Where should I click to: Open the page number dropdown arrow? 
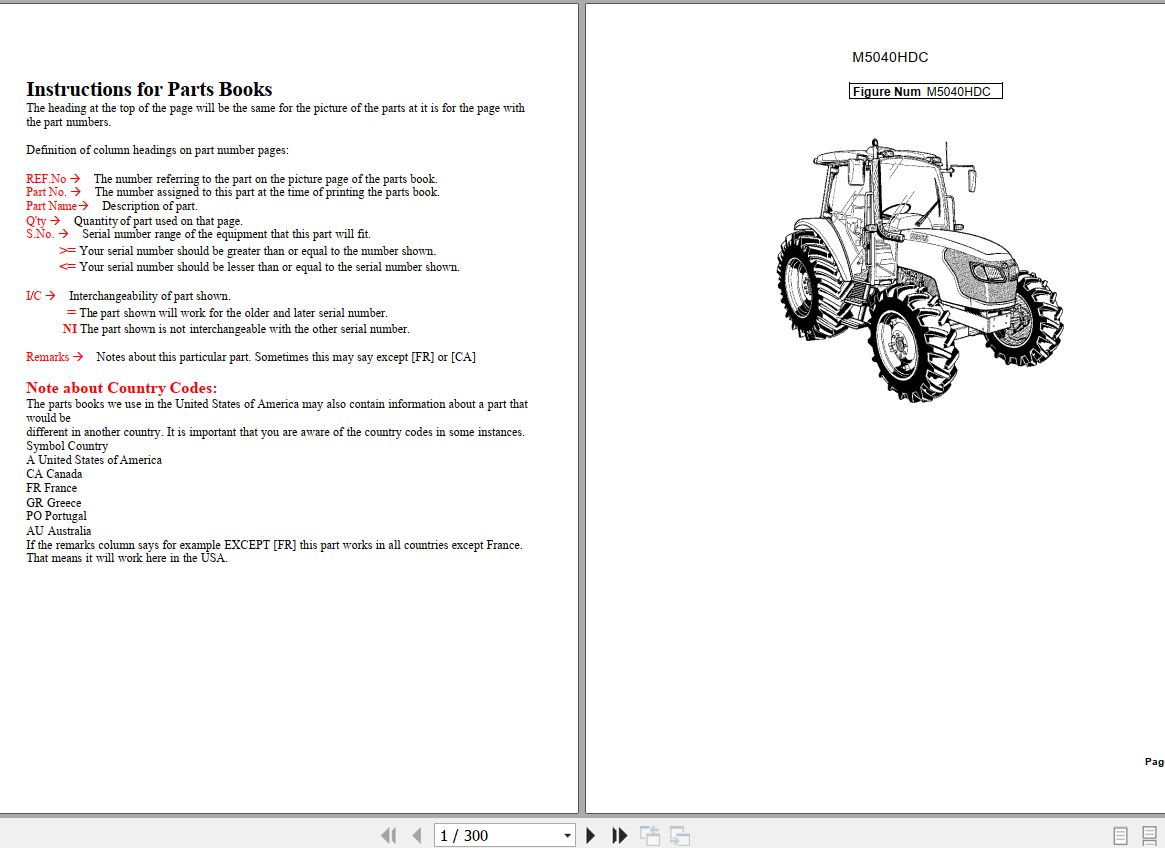(568, 835)
